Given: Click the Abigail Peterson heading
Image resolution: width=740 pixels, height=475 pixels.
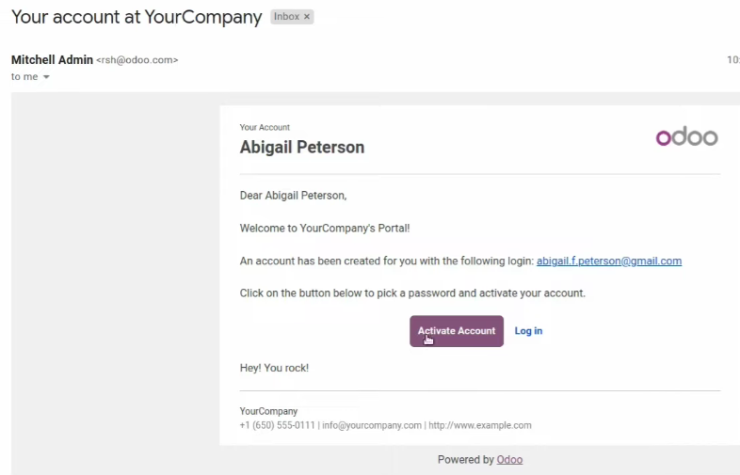Looking at the screenshot, I should (302, 147).
